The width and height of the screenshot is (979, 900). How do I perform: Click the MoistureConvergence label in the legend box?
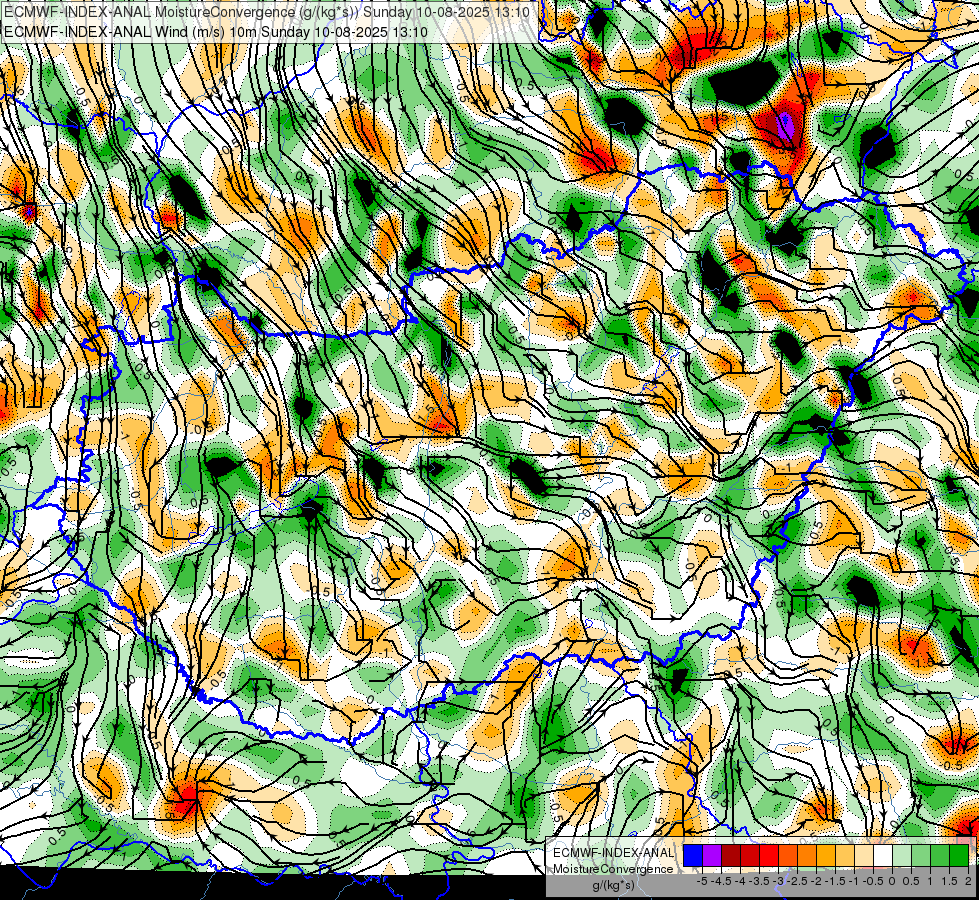(613, 869)
